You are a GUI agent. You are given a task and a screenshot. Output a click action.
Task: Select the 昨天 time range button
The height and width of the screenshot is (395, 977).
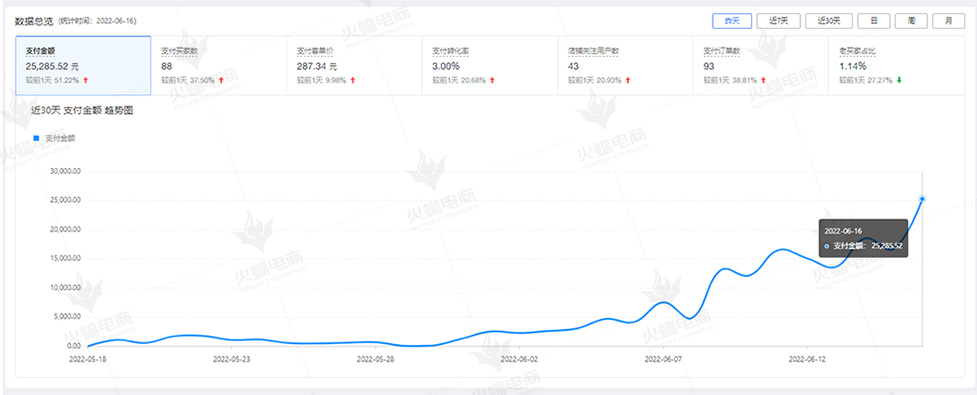(732, 21)
